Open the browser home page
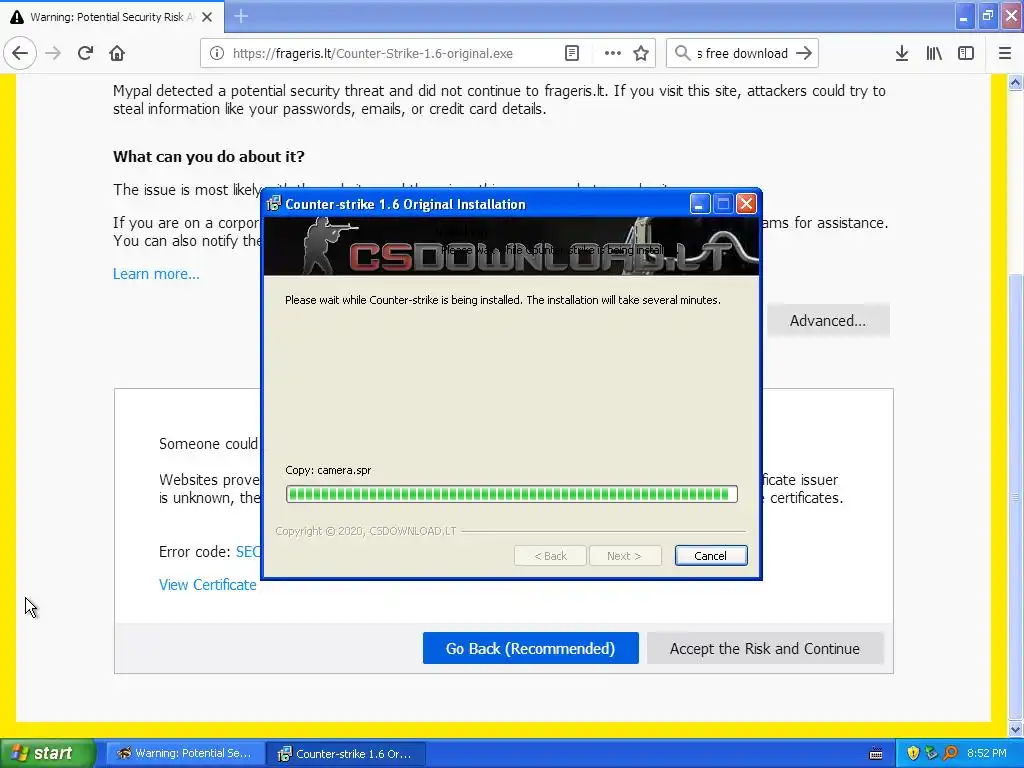 (x=117, y=53)
